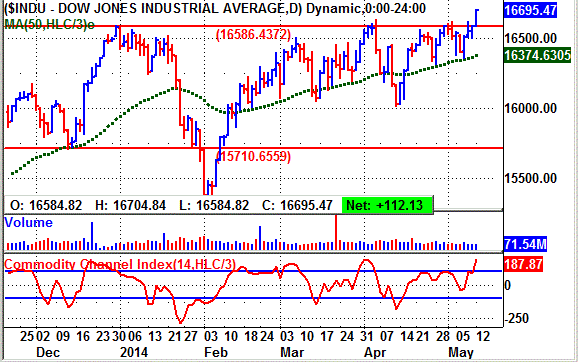578x362 pixels.
Task: Click the upper red horizontal resistance line
Action: point(253,26)
